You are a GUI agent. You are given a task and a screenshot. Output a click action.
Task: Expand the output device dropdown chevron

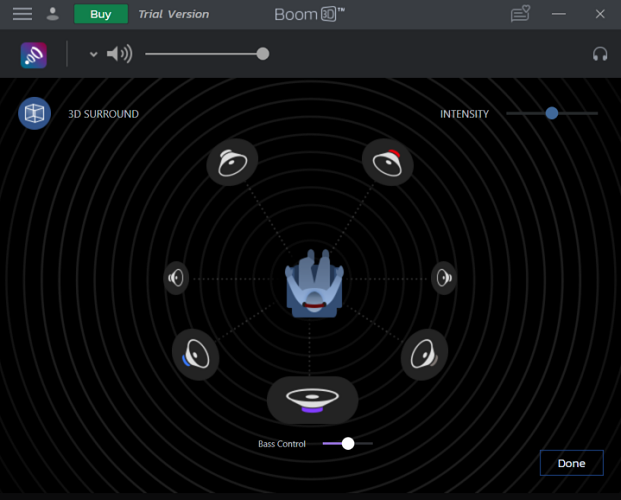tap(93, 54)
